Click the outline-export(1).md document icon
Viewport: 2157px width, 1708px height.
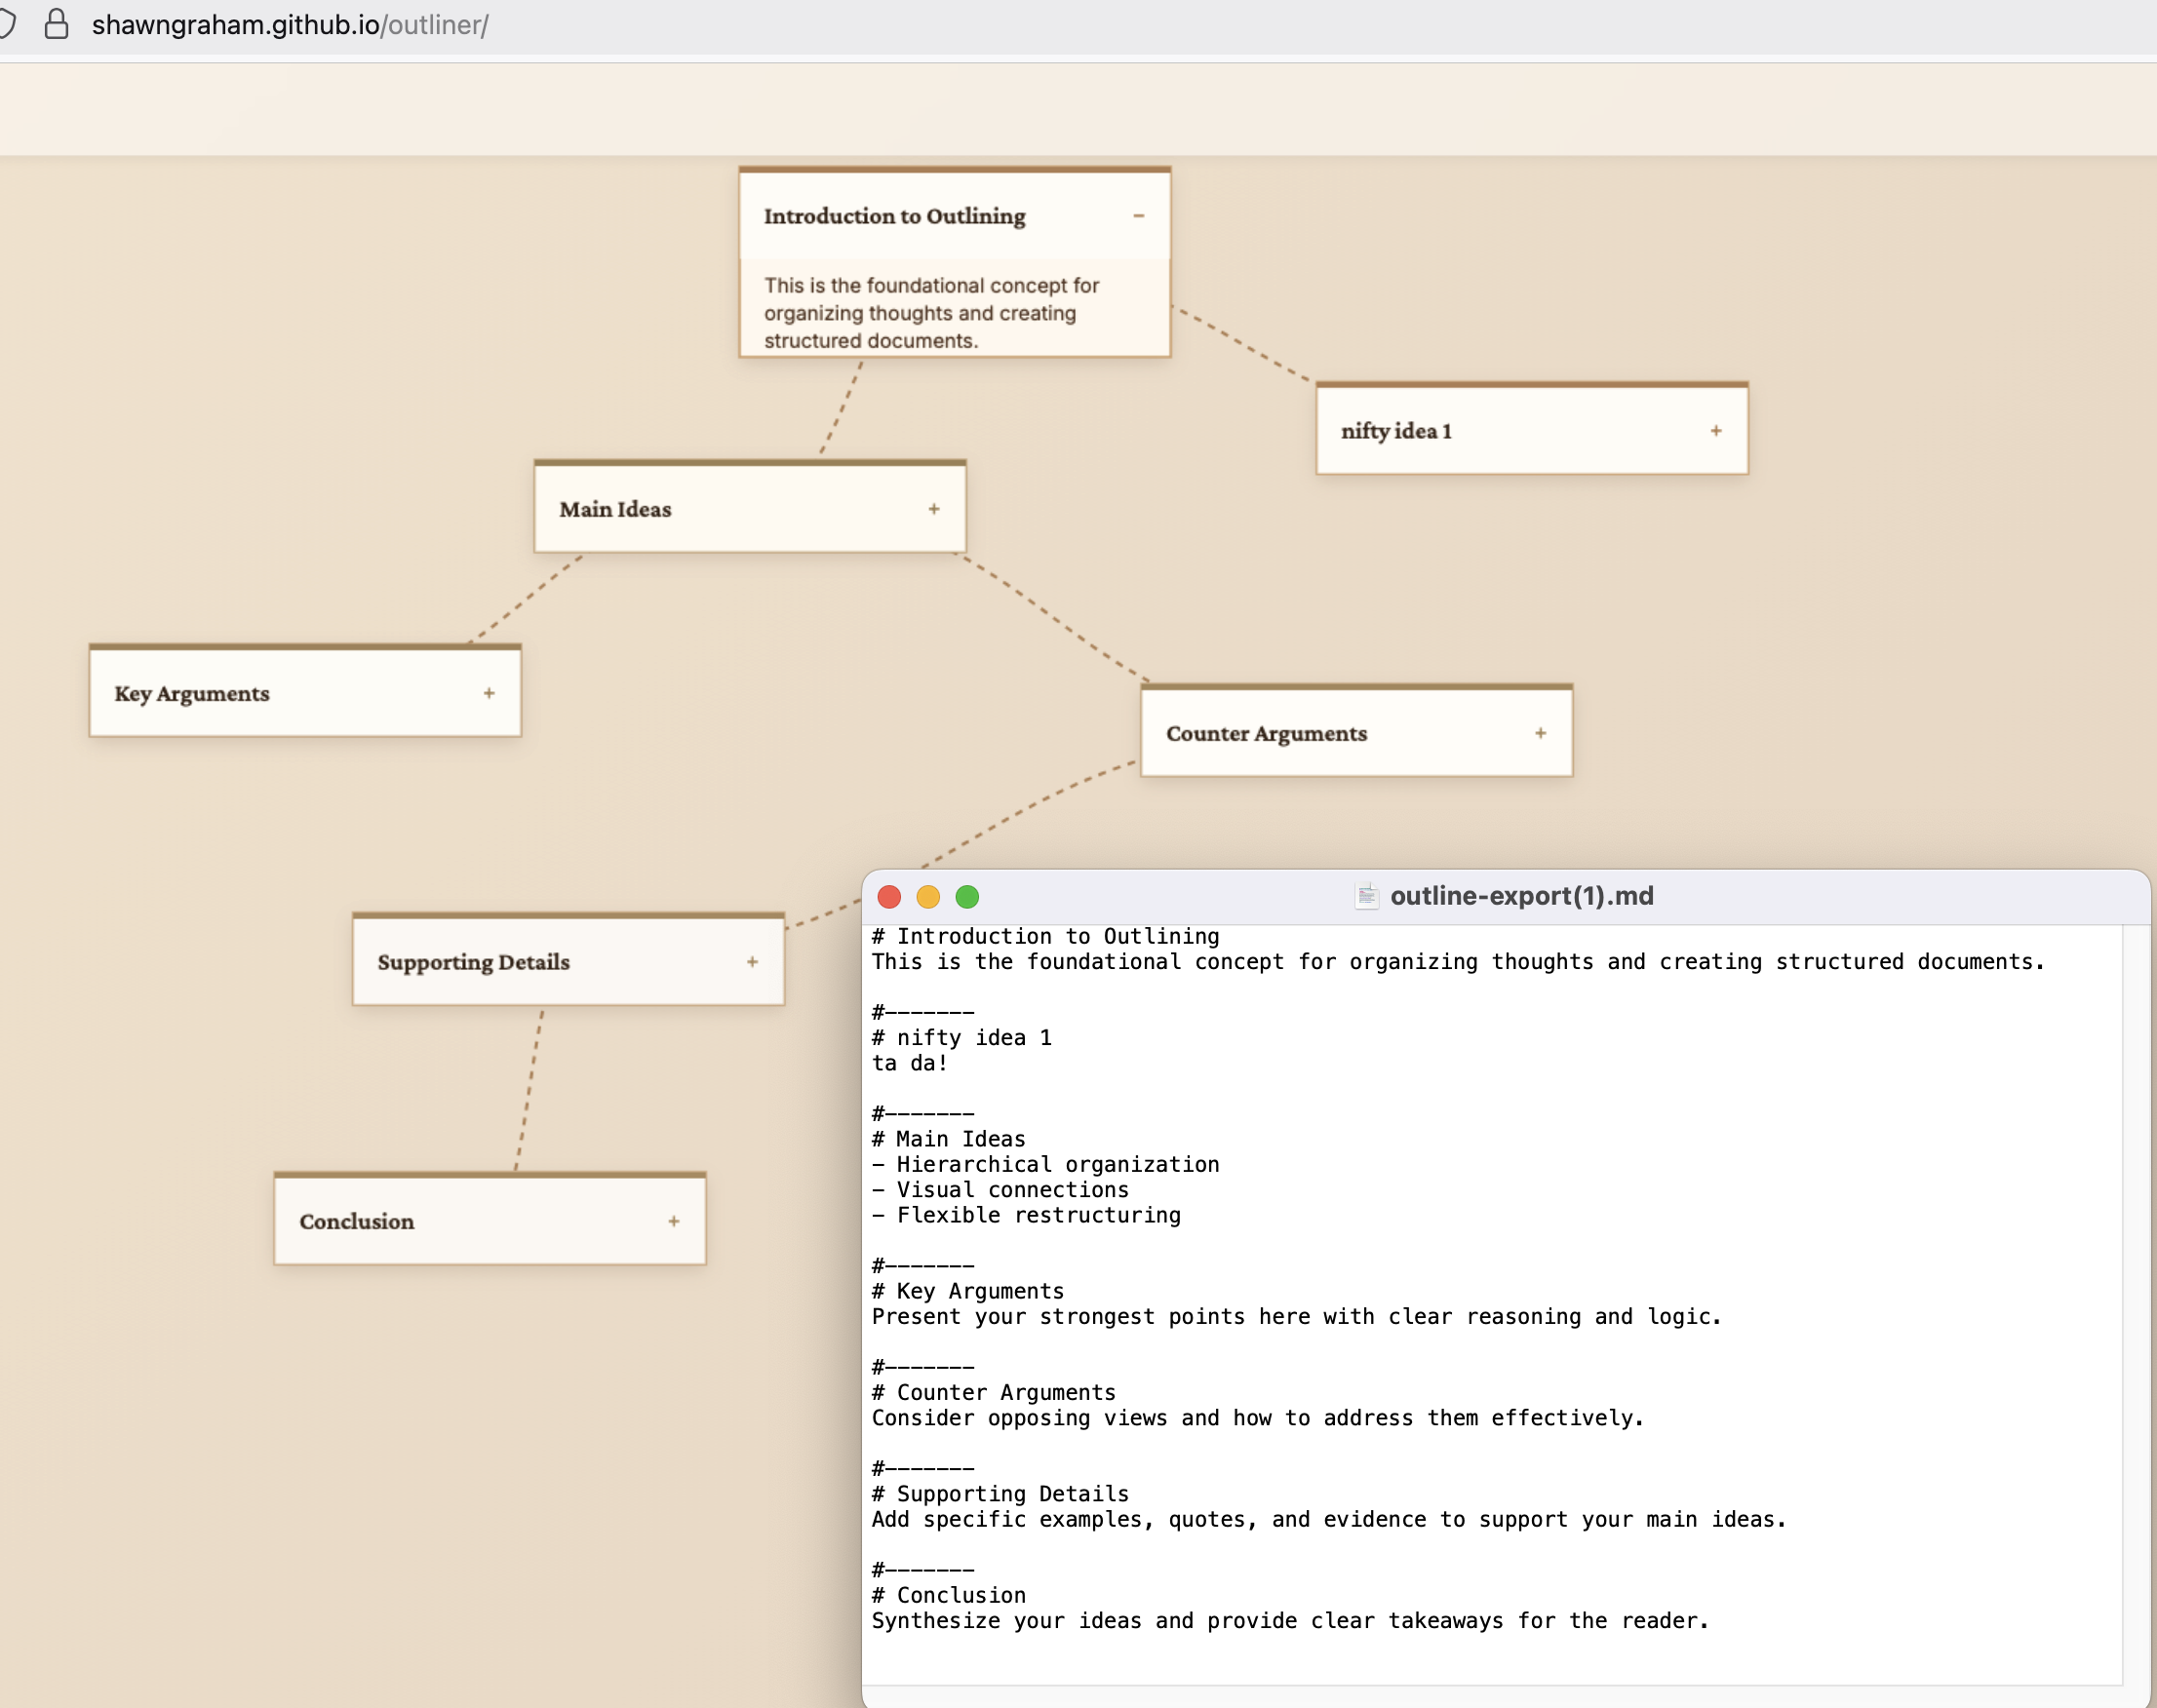tap(1366, 896)
